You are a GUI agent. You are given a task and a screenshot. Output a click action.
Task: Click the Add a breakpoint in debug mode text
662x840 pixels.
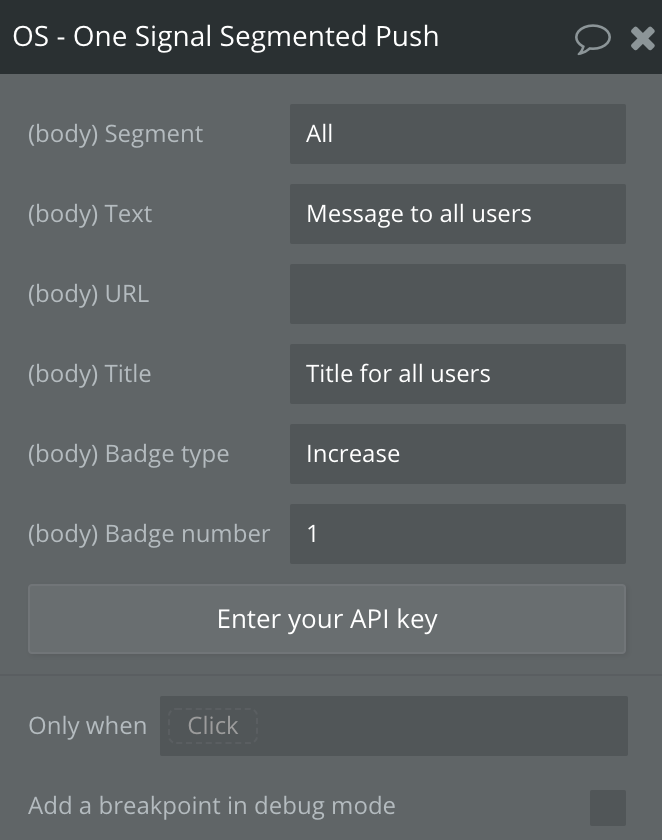[x=212, y=806]
